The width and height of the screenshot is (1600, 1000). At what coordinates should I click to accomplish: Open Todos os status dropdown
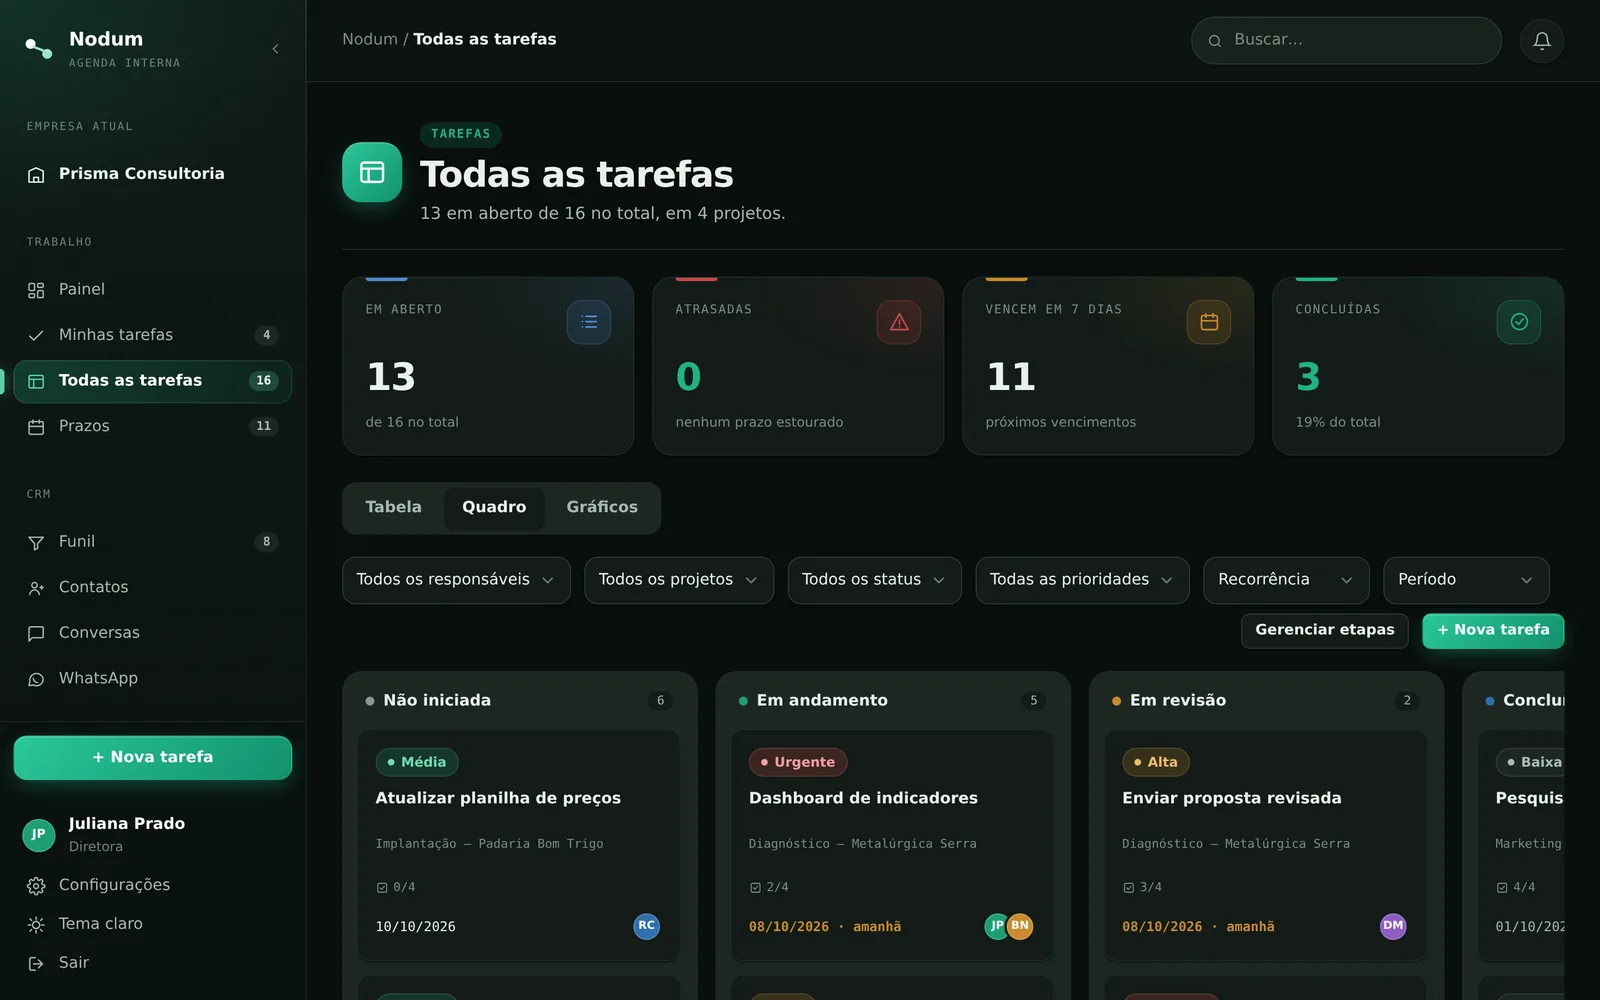[x=874, y=580]
